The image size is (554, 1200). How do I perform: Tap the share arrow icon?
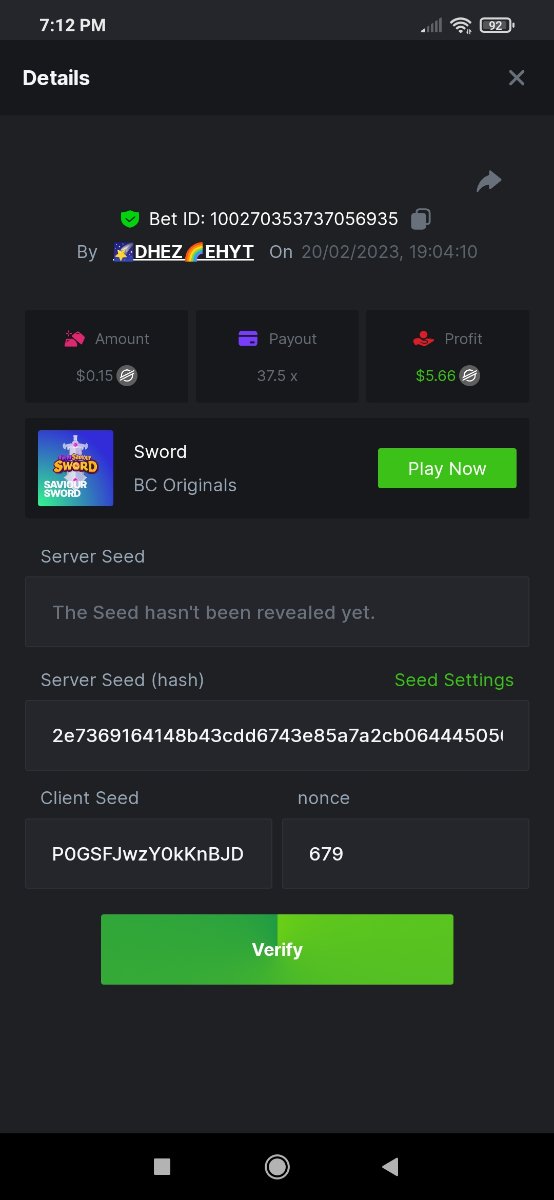(488, 181)
